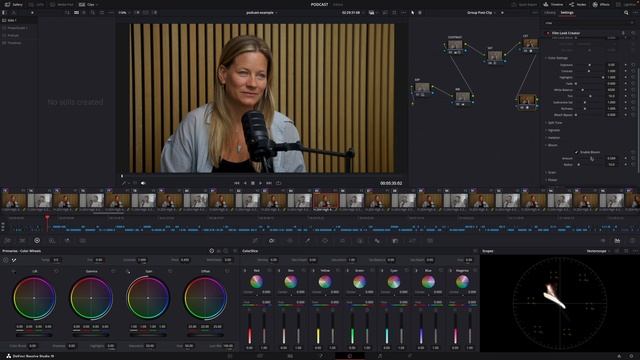
Task: Pick black point with Lift picker icon
Action: (x=14, y=271)
